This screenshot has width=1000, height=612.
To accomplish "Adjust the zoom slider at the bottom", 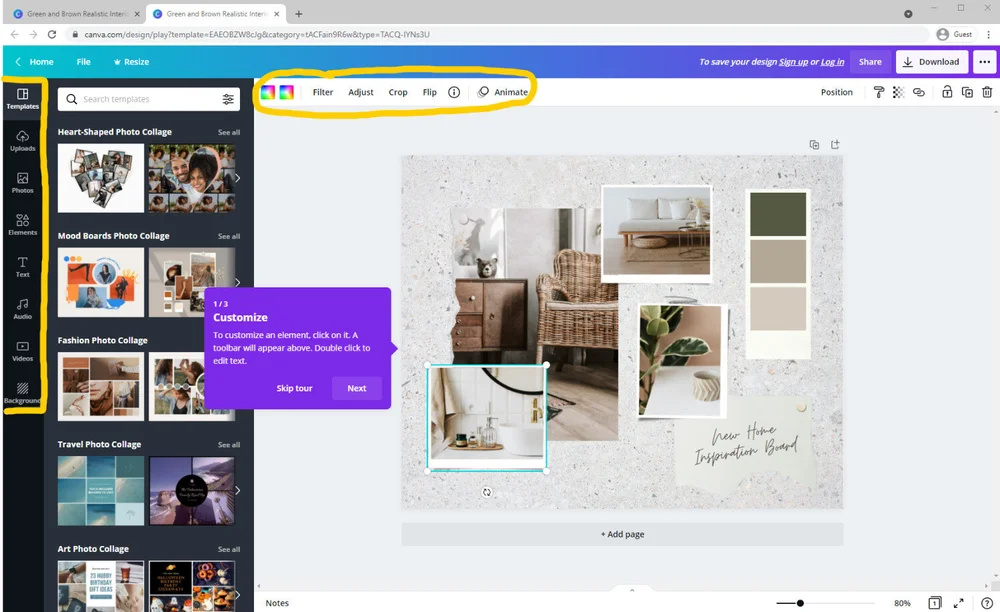I will pyautogui.click(x=800, y=603).
